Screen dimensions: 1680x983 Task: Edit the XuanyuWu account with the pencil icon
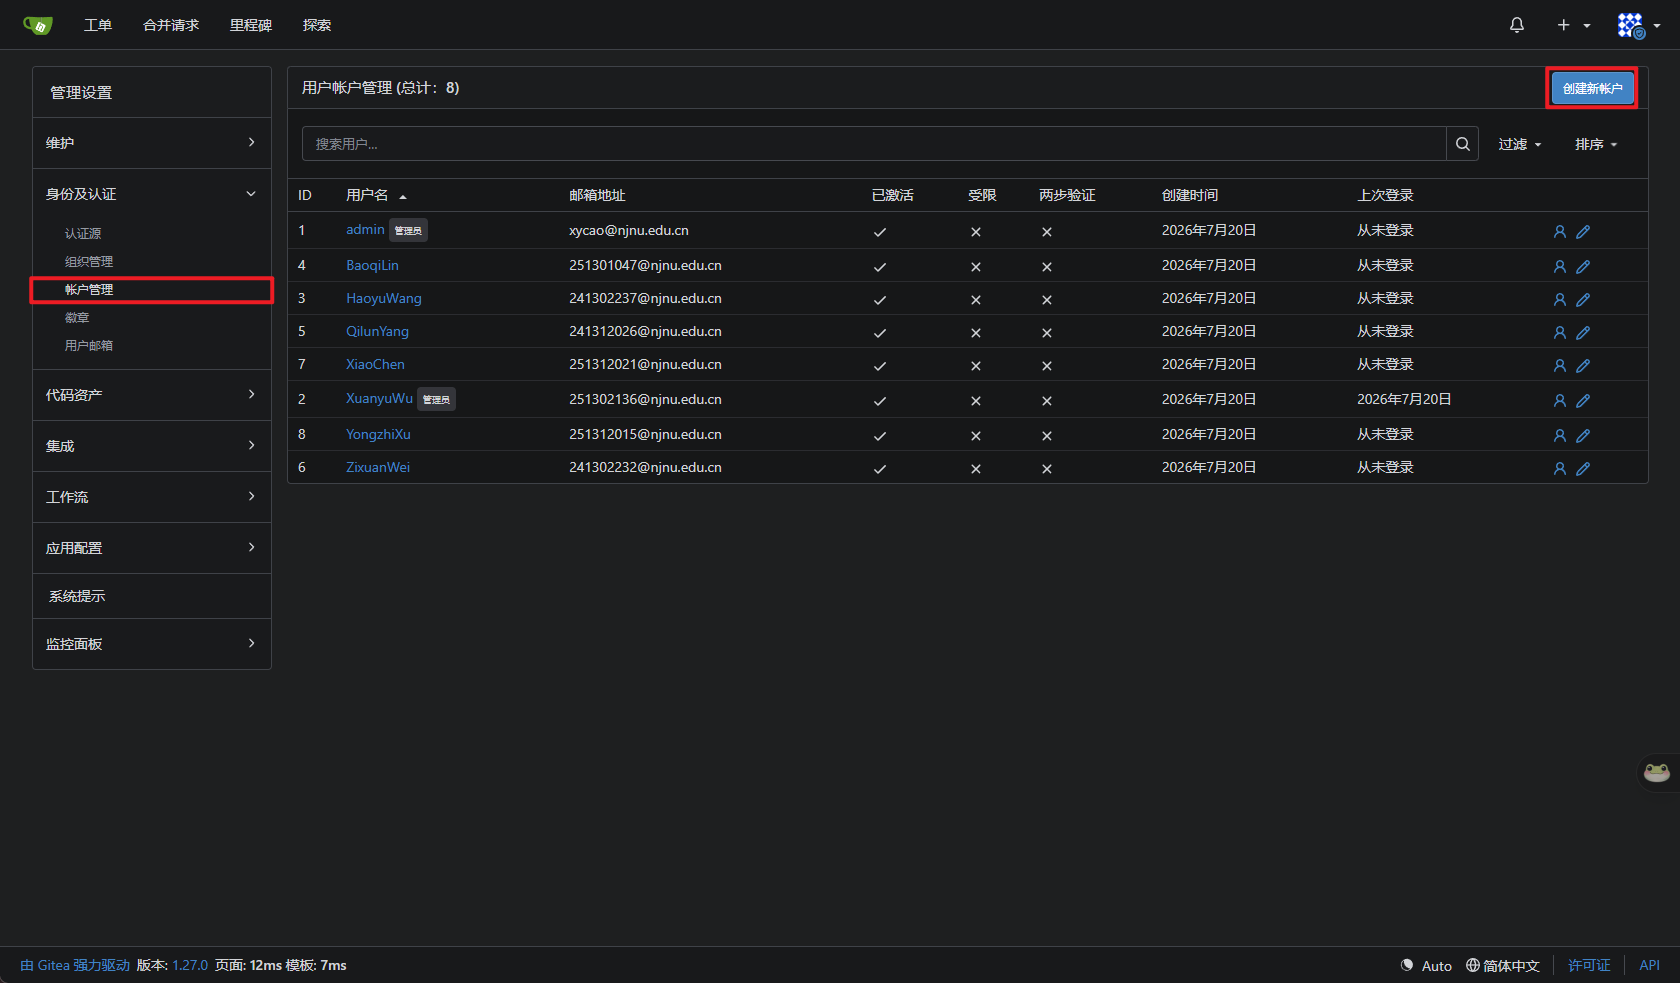click(1583, 400)
